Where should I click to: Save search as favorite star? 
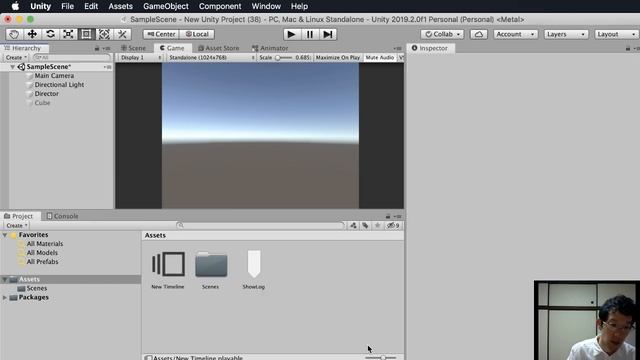(378, 225)
